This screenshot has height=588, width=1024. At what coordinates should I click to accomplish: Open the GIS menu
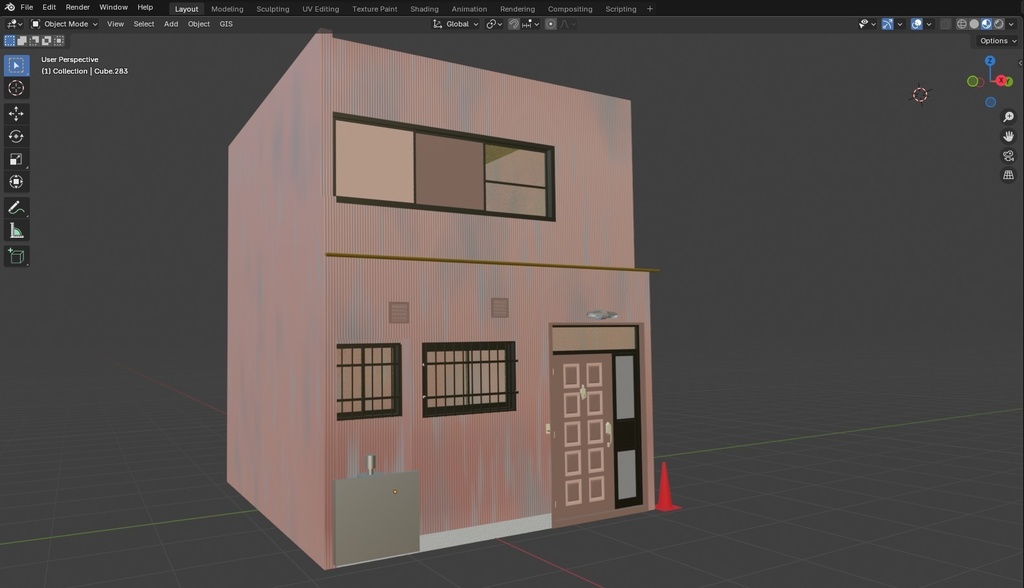[x=226, y=24]
